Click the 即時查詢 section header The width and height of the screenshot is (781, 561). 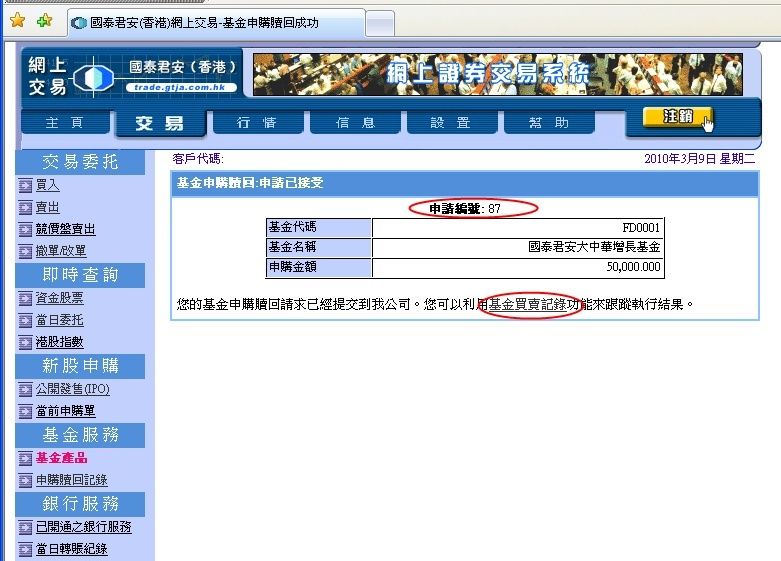tap(80, 275)
